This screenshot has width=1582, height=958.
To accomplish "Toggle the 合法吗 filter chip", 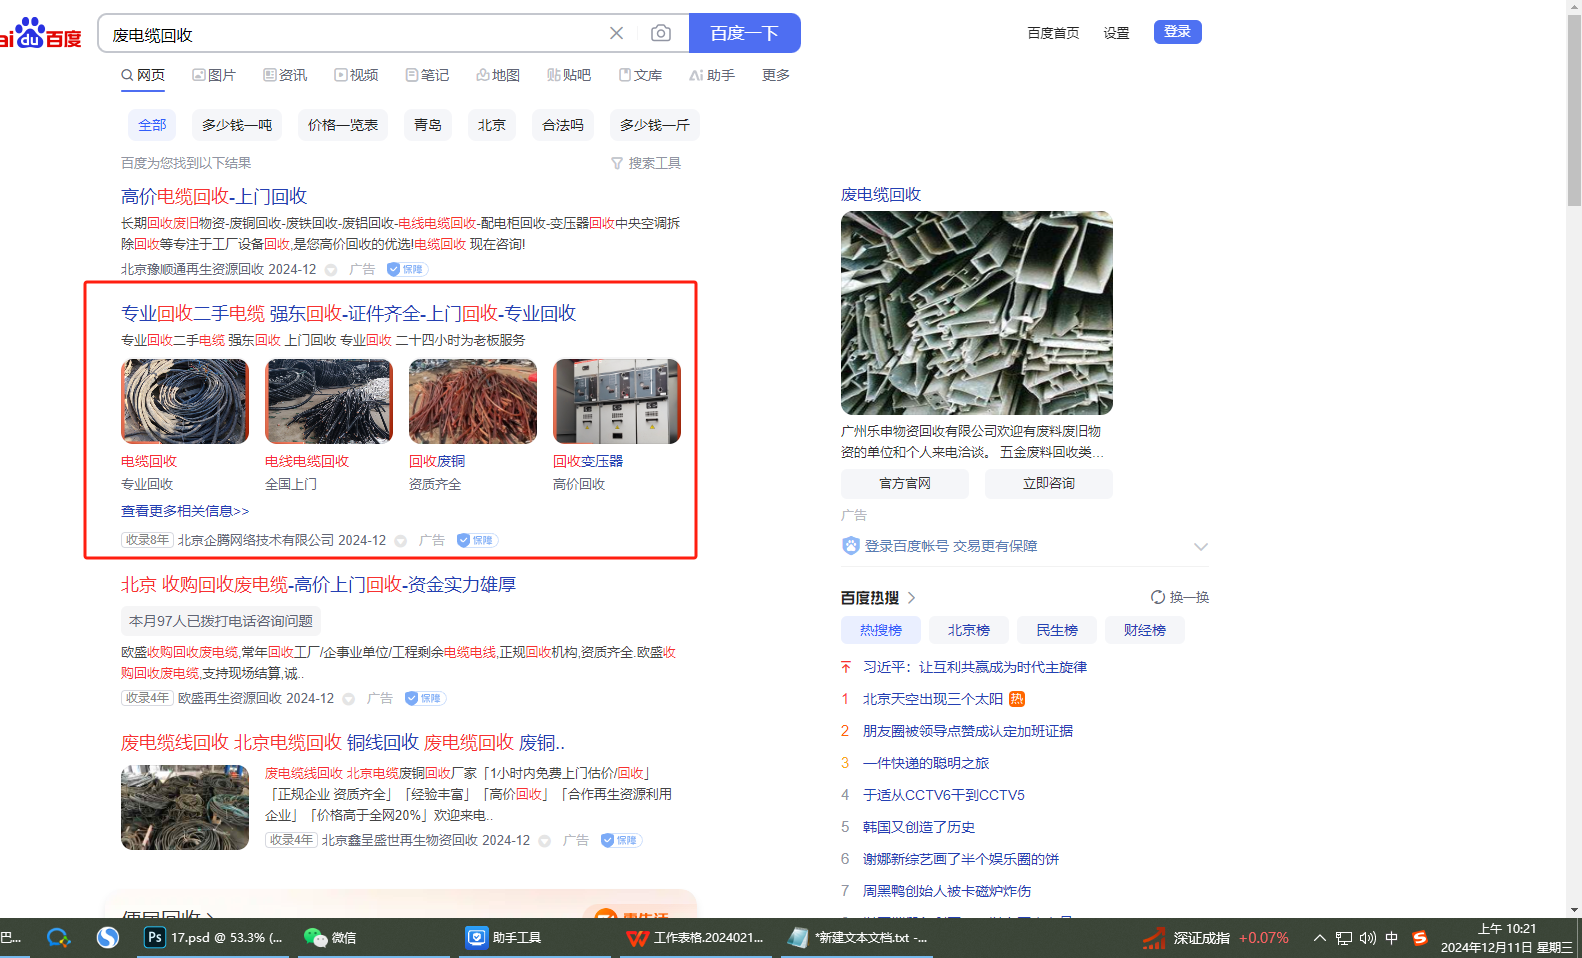I will pyautogui.click(x=562, y=125).
